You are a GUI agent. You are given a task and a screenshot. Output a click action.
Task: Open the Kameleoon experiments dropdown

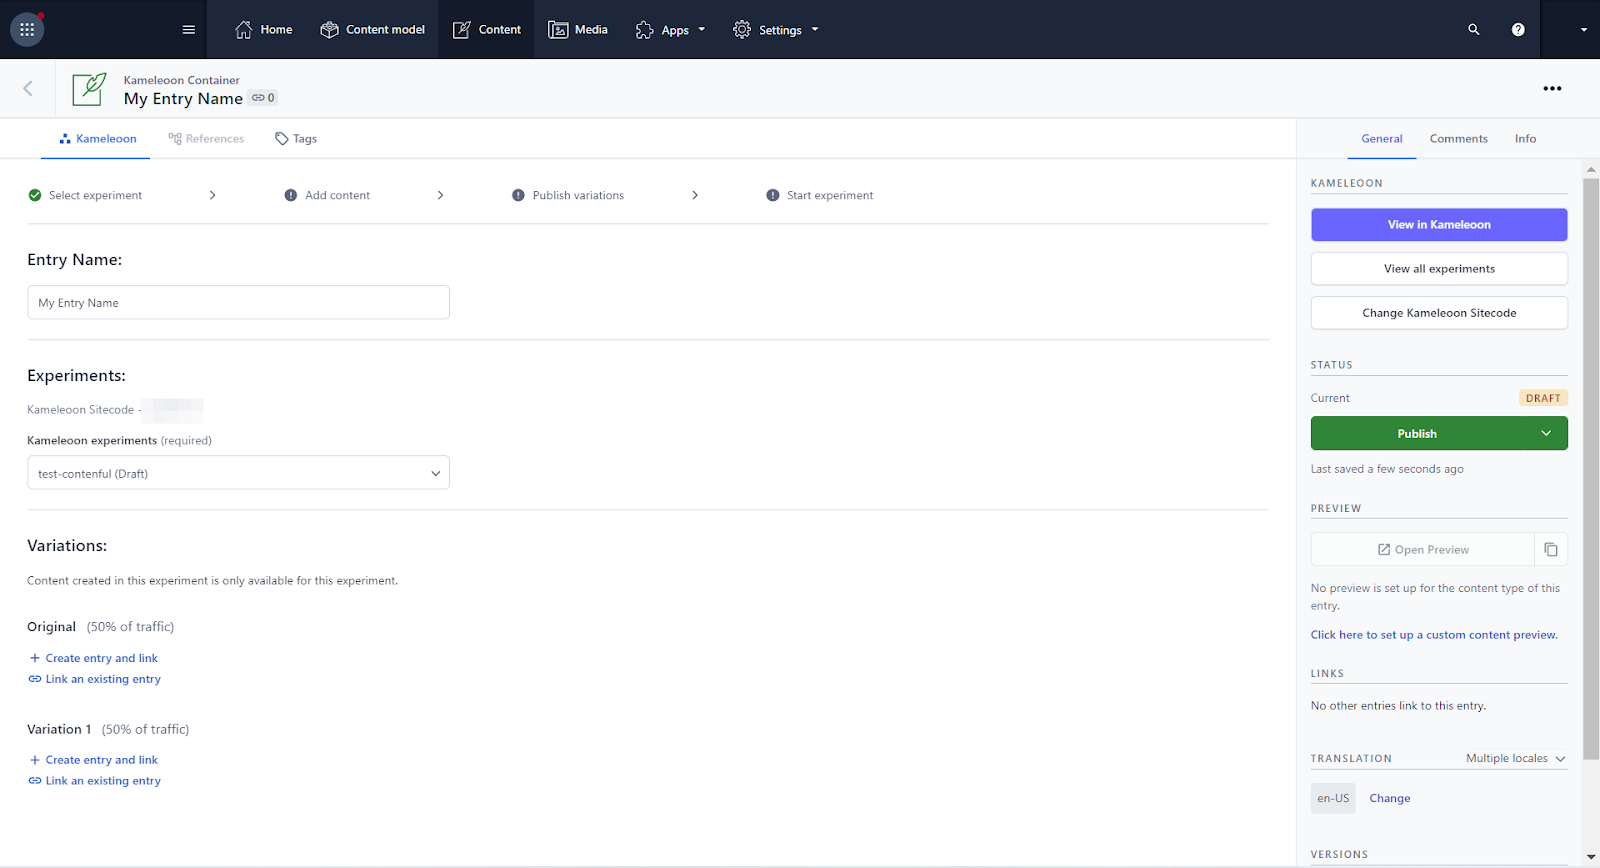coord(238,473)
